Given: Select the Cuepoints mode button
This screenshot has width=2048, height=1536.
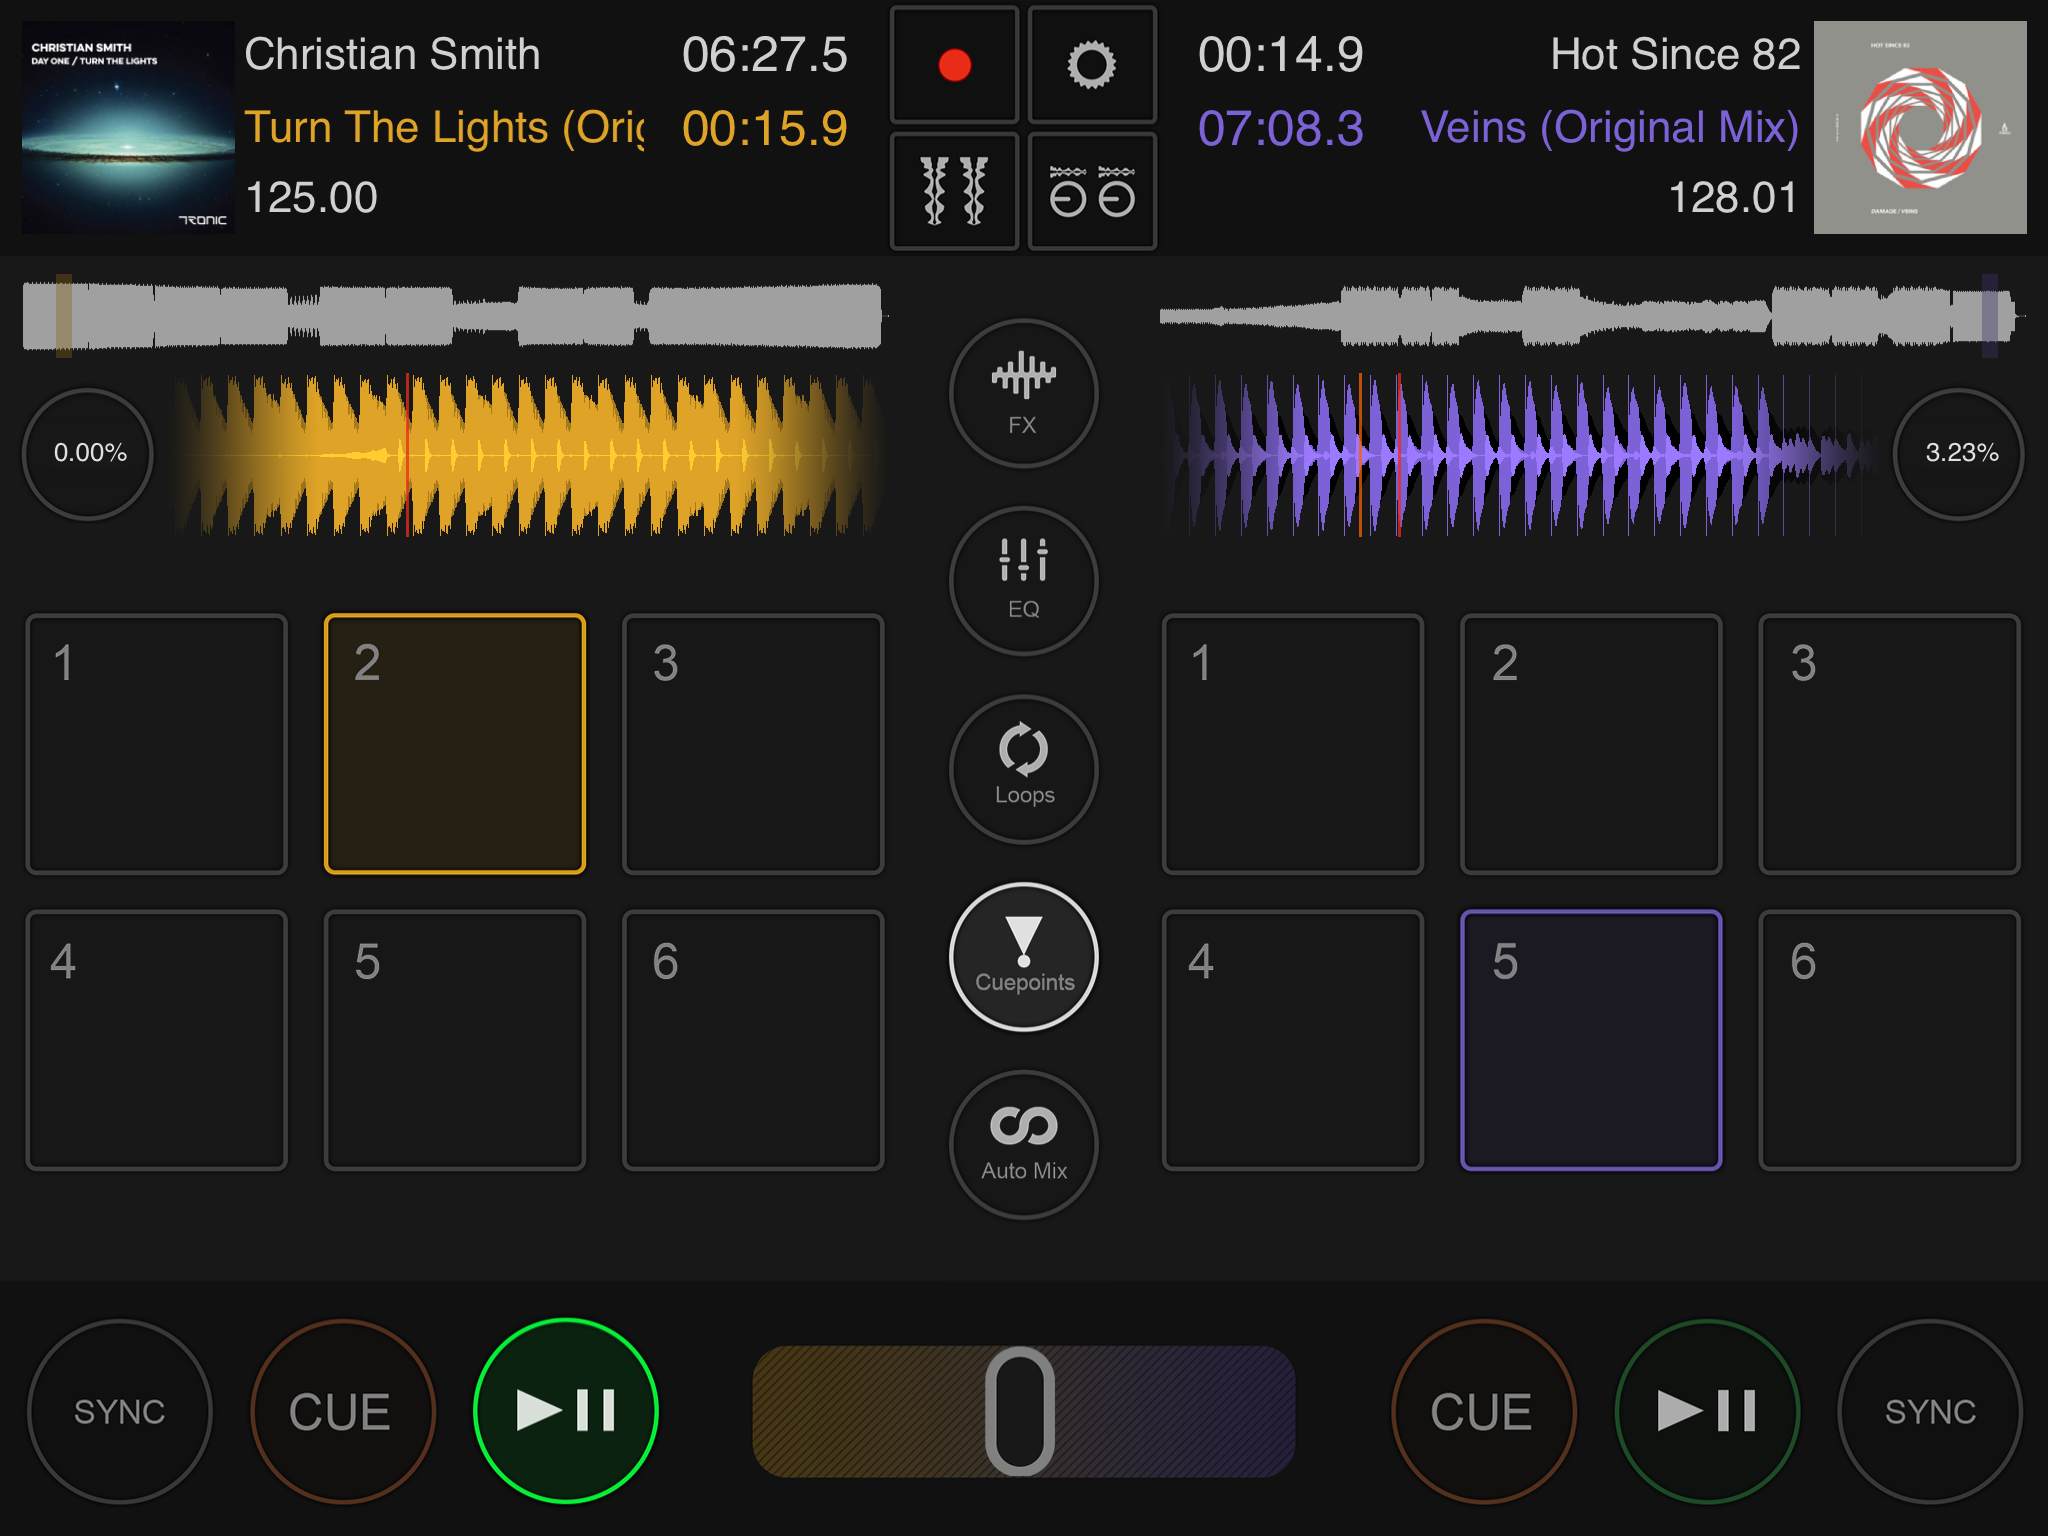Looking at the screenshot, I should 1023,957.
